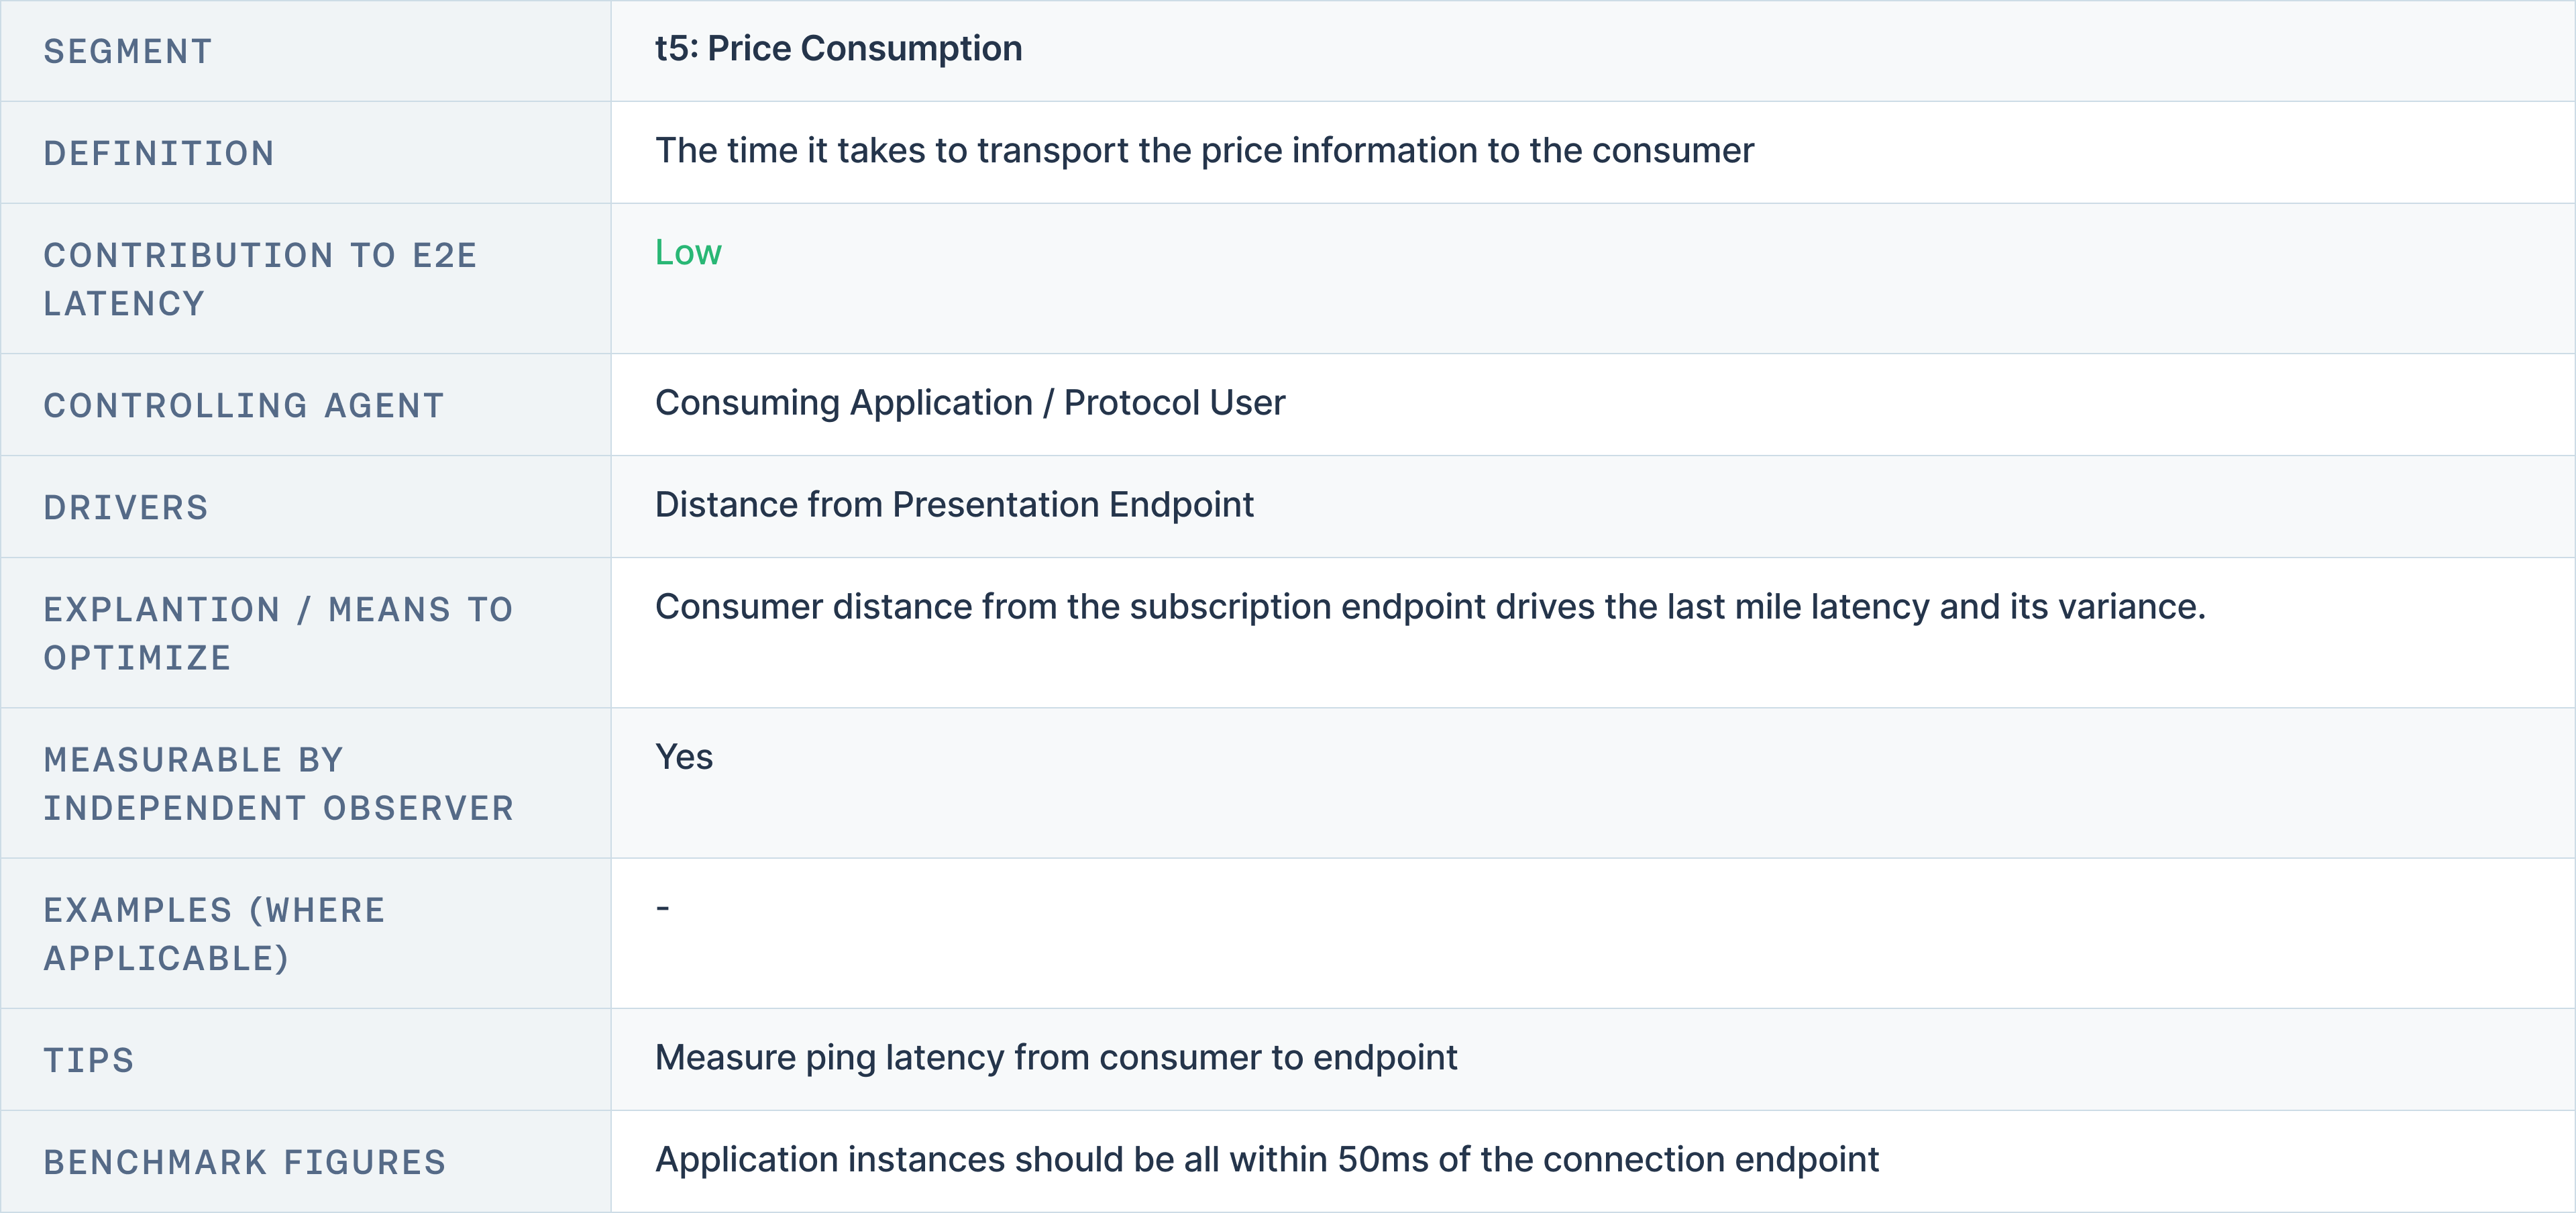Image resolution: width=2576 pixels, height=1213 pixels.
Task: Select 'Distance from Presentation Endpoint' text
Action: 953,505
